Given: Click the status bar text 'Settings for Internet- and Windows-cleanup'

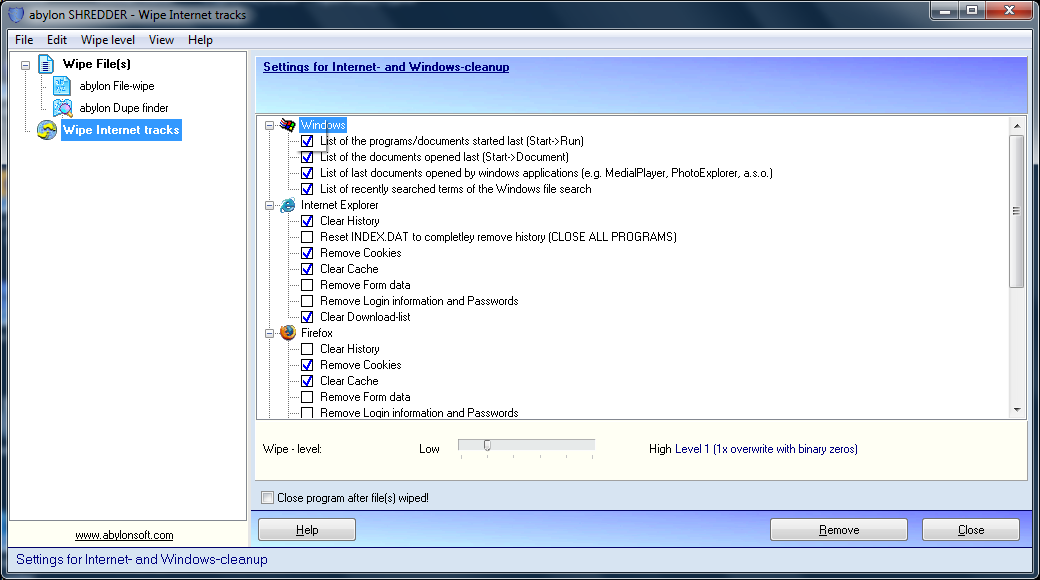Looking at the screenshot, I should [142, 559].
